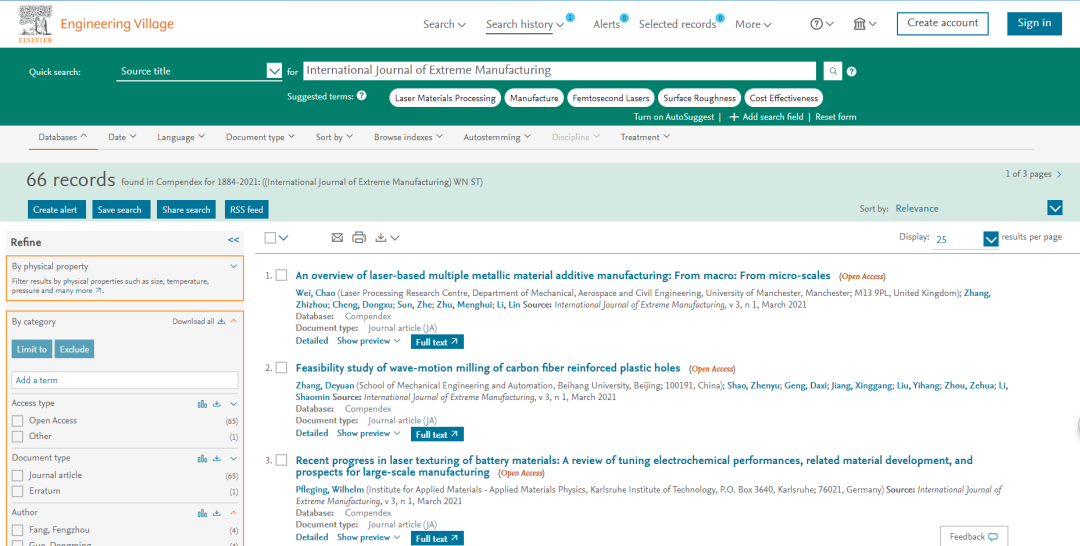This screenshot has width=1080, height=546.
Task: Select record 1 checkbox by Wei, Chao
Action: [281, 275]
